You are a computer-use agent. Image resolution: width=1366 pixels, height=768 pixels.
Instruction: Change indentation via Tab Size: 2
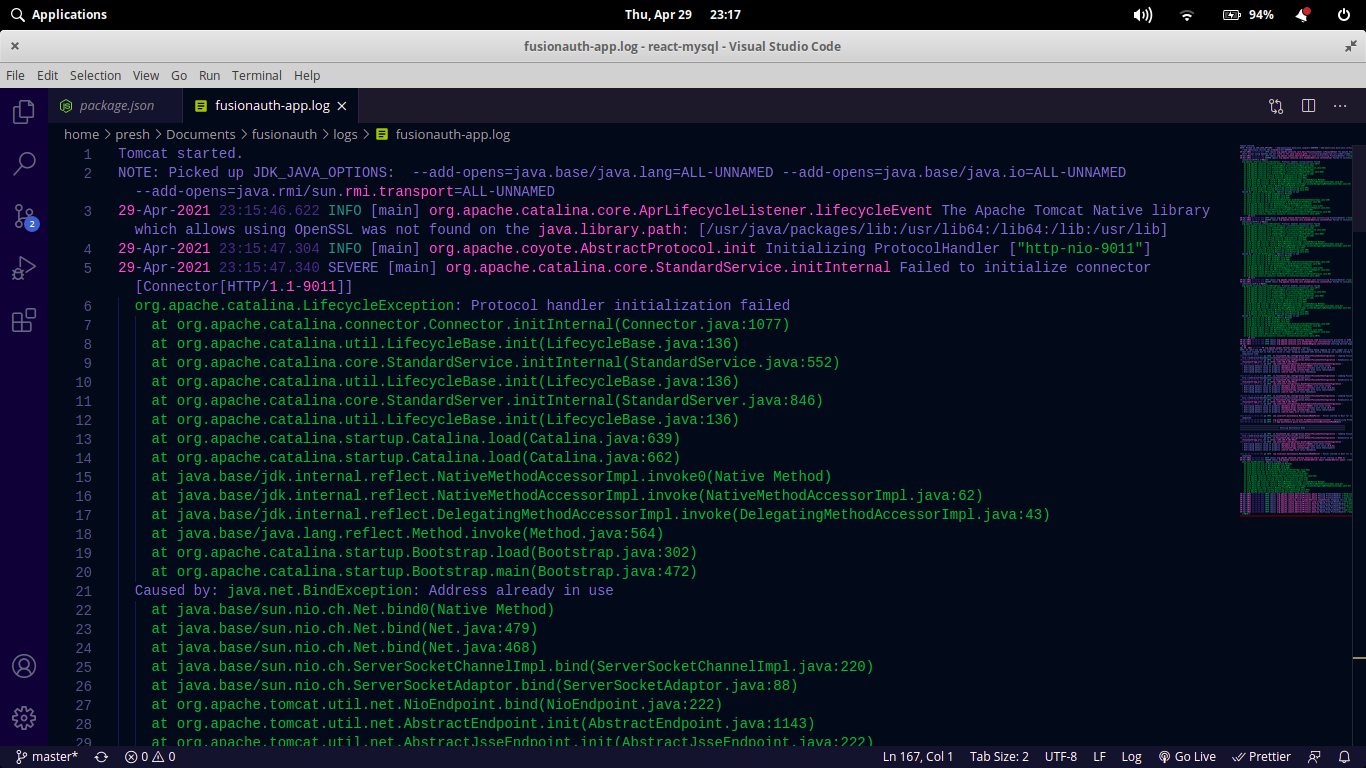(x=999, y=757)
